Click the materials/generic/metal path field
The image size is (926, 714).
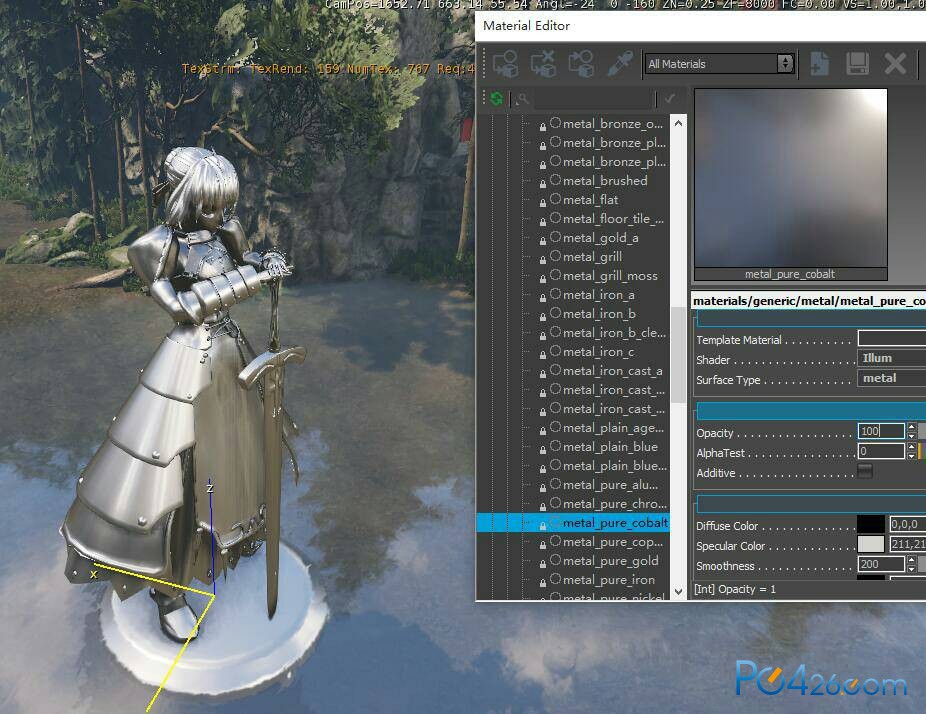(x=808, y=301)
